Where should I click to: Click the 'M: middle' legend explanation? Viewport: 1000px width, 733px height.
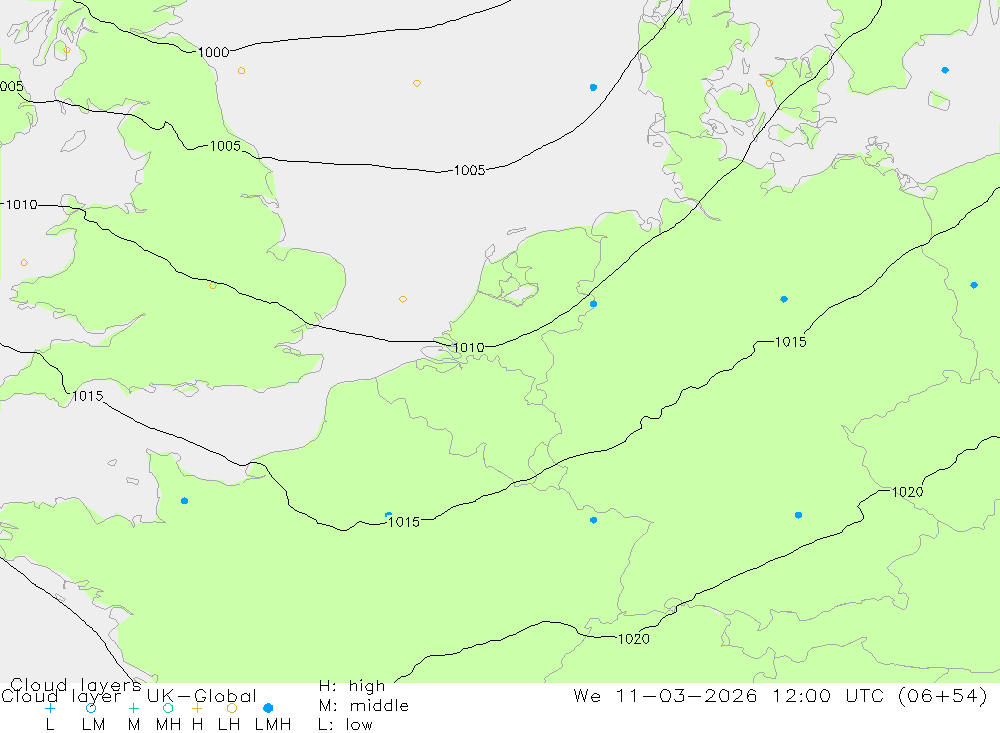364,706
